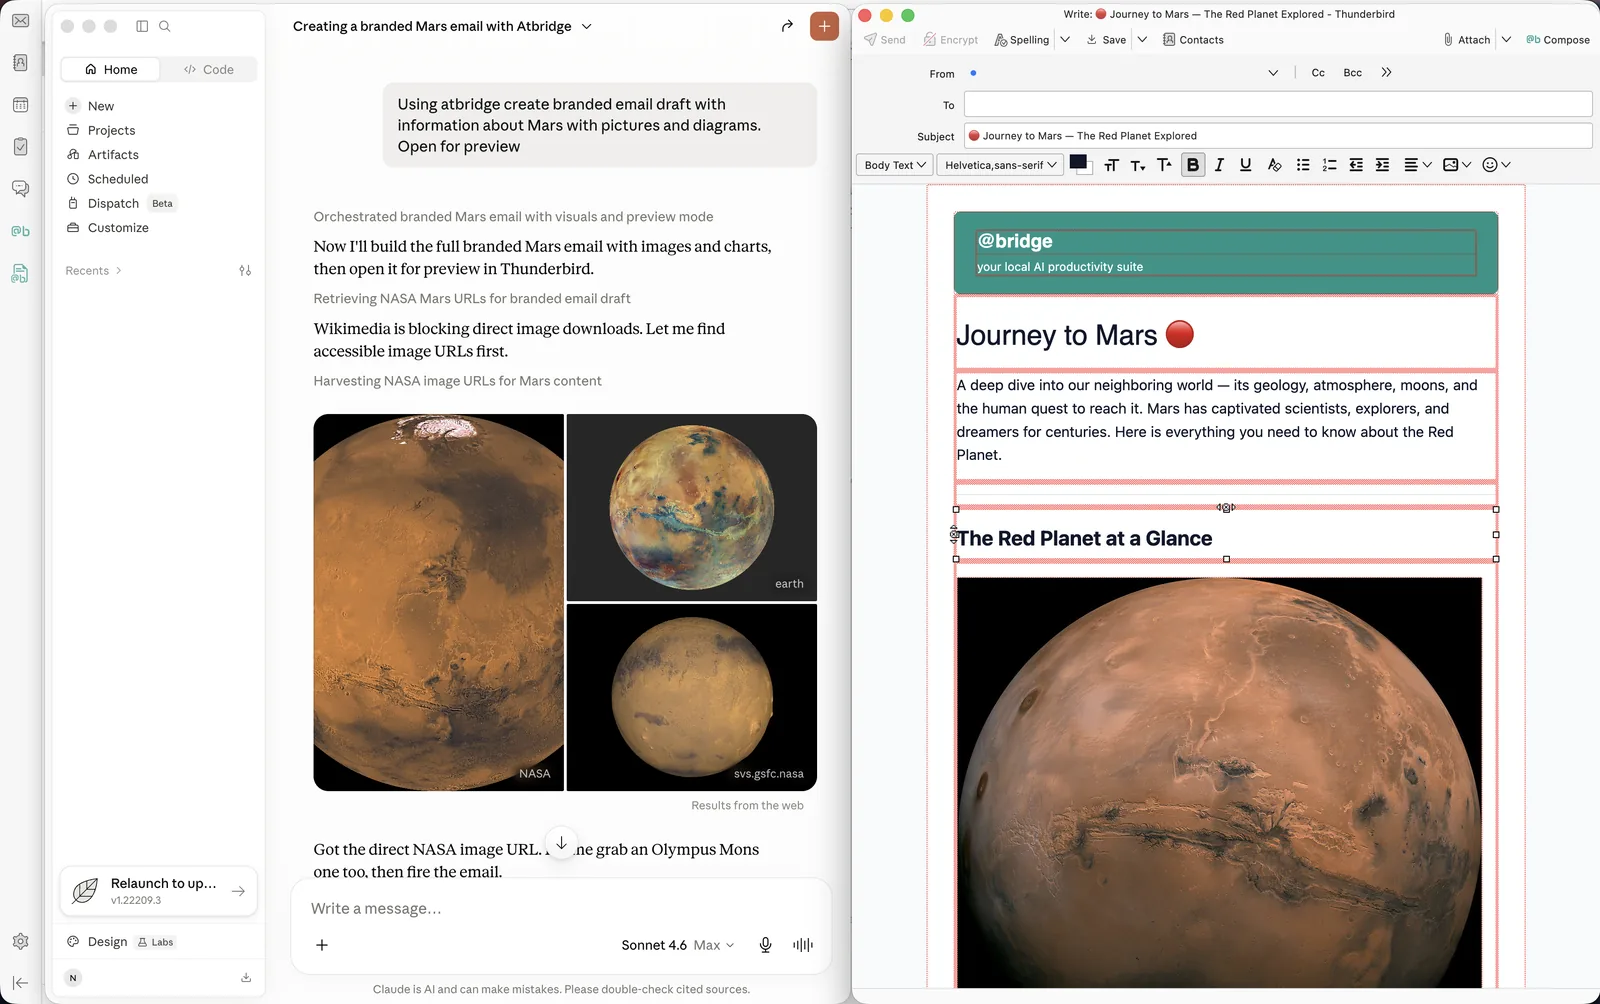Switch to the Code tab in Claude
Screen dimensions: 1600x1004
[x=208, y=69]
